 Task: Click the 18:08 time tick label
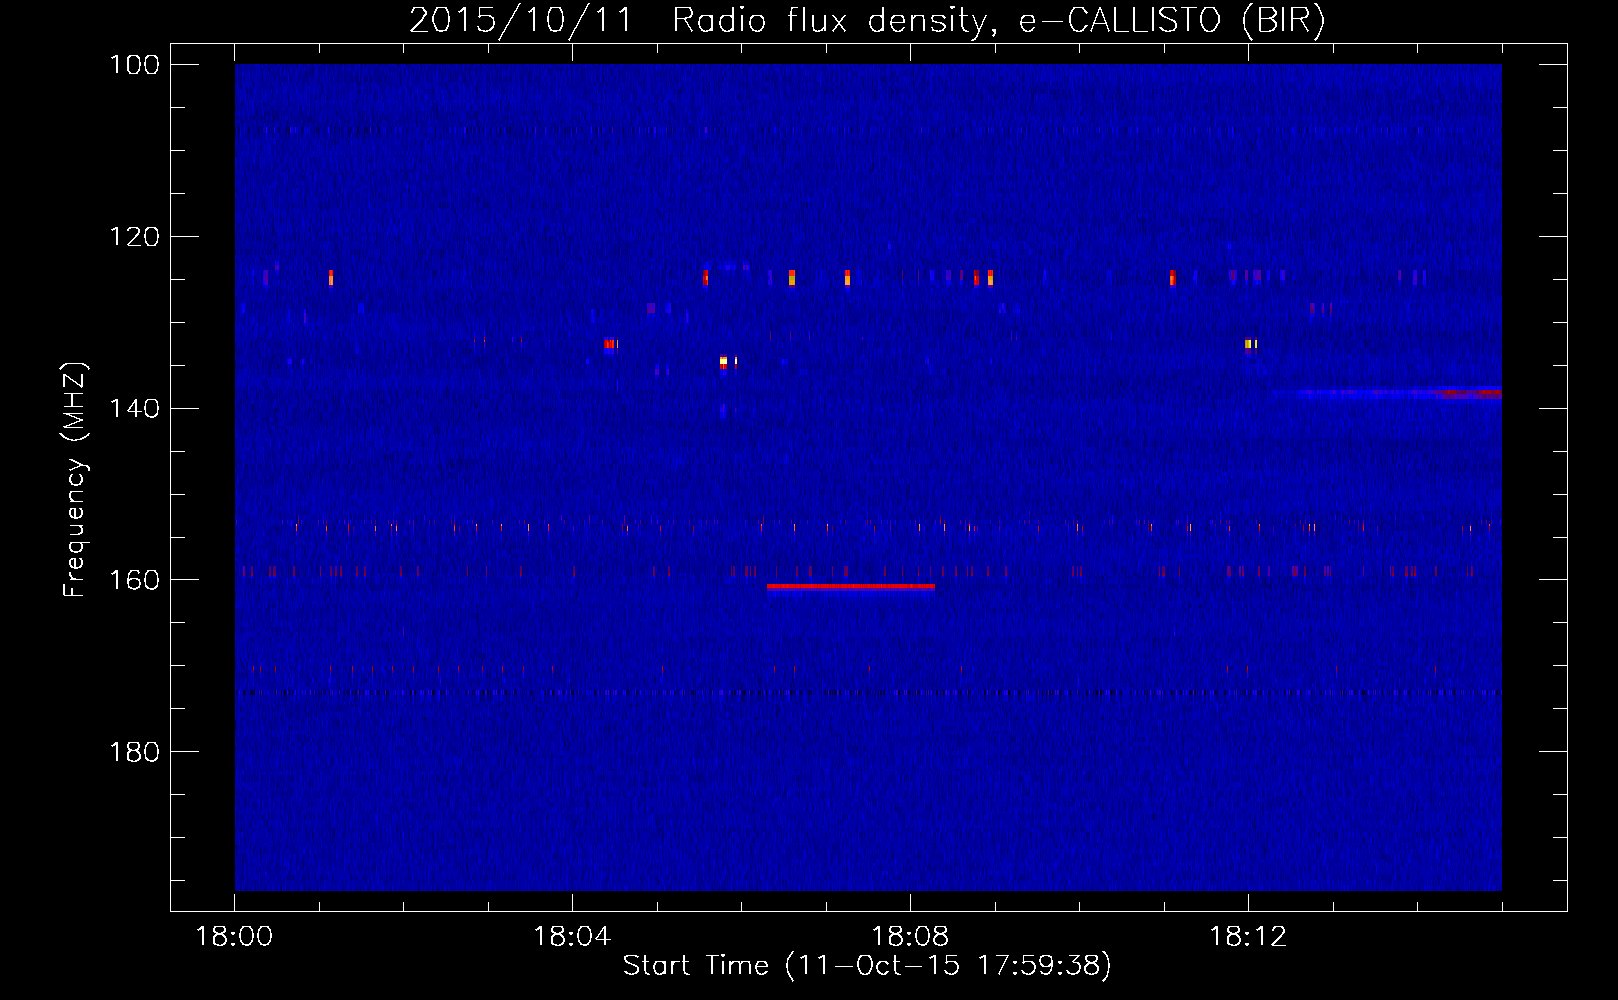[x=910, y=937]
